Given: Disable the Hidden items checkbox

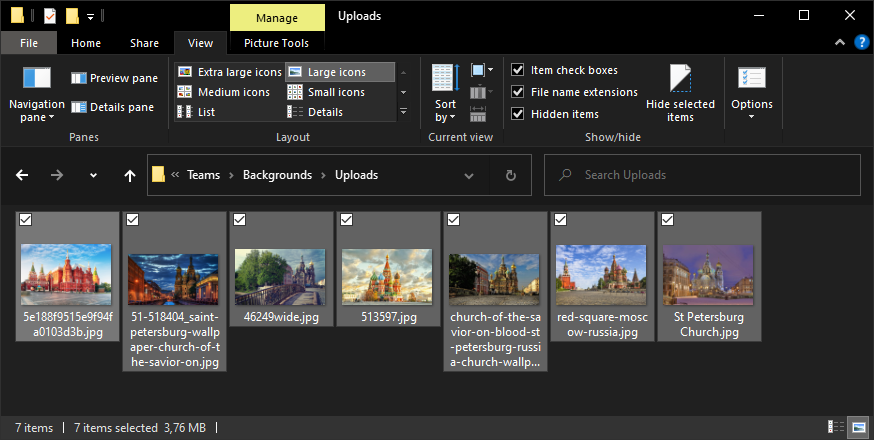Looking at the screenshot, I should 518,114.
